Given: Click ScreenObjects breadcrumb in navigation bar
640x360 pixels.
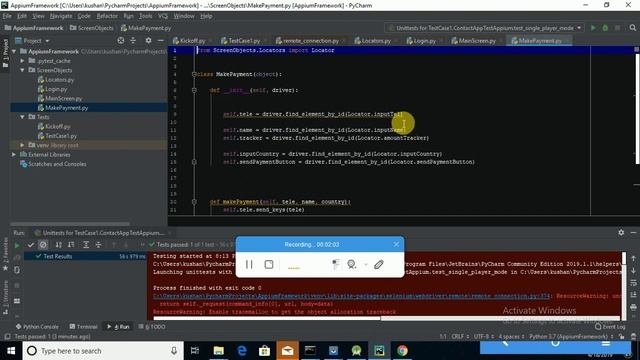Looking at the screenshot, I should click(91, 28).
